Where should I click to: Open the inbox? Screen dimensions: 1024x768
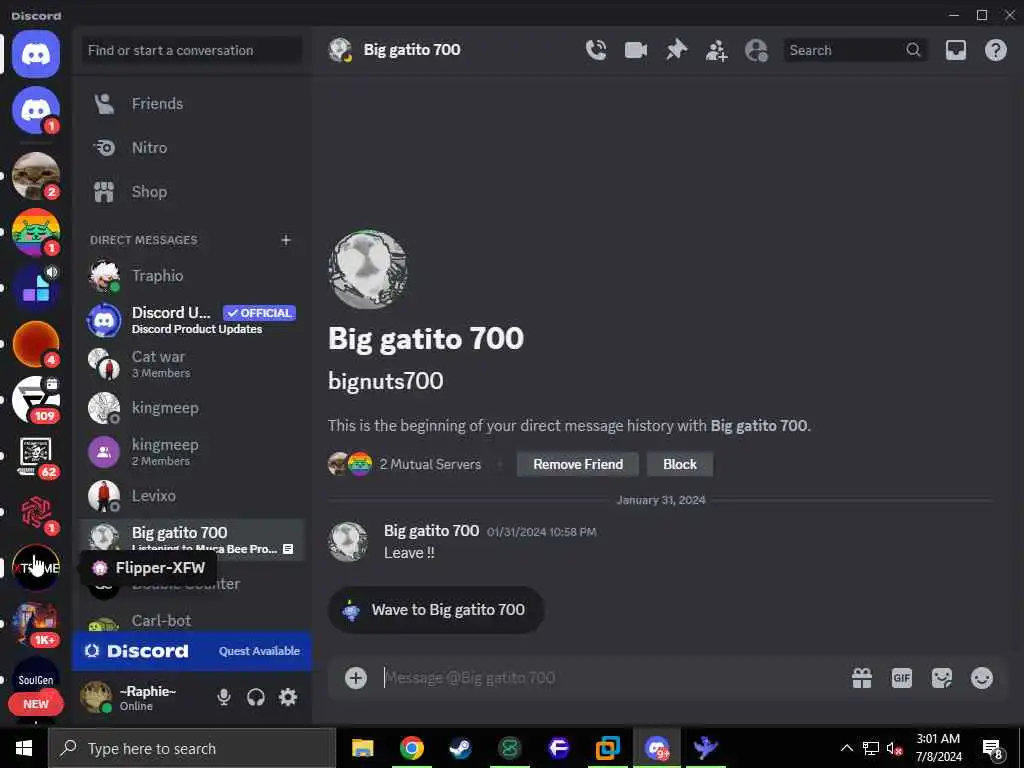(955, 50)
